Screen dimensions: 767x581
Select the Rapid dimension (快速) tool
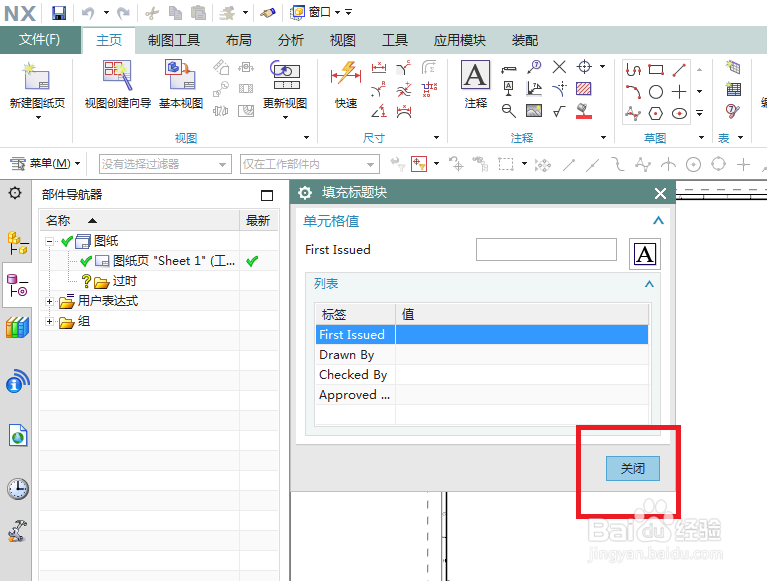point(346,84)
